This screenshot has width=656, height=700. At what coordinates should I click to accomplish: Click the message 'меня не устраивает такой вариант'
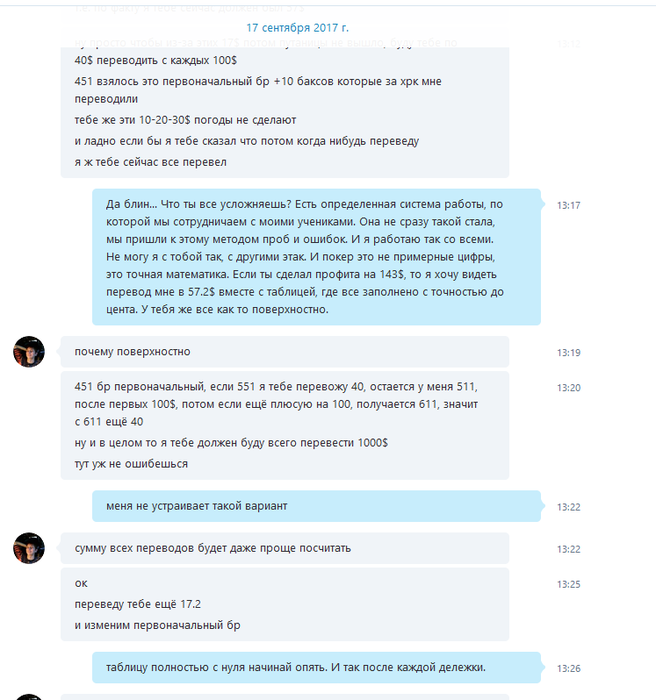(x=196, y=506)
